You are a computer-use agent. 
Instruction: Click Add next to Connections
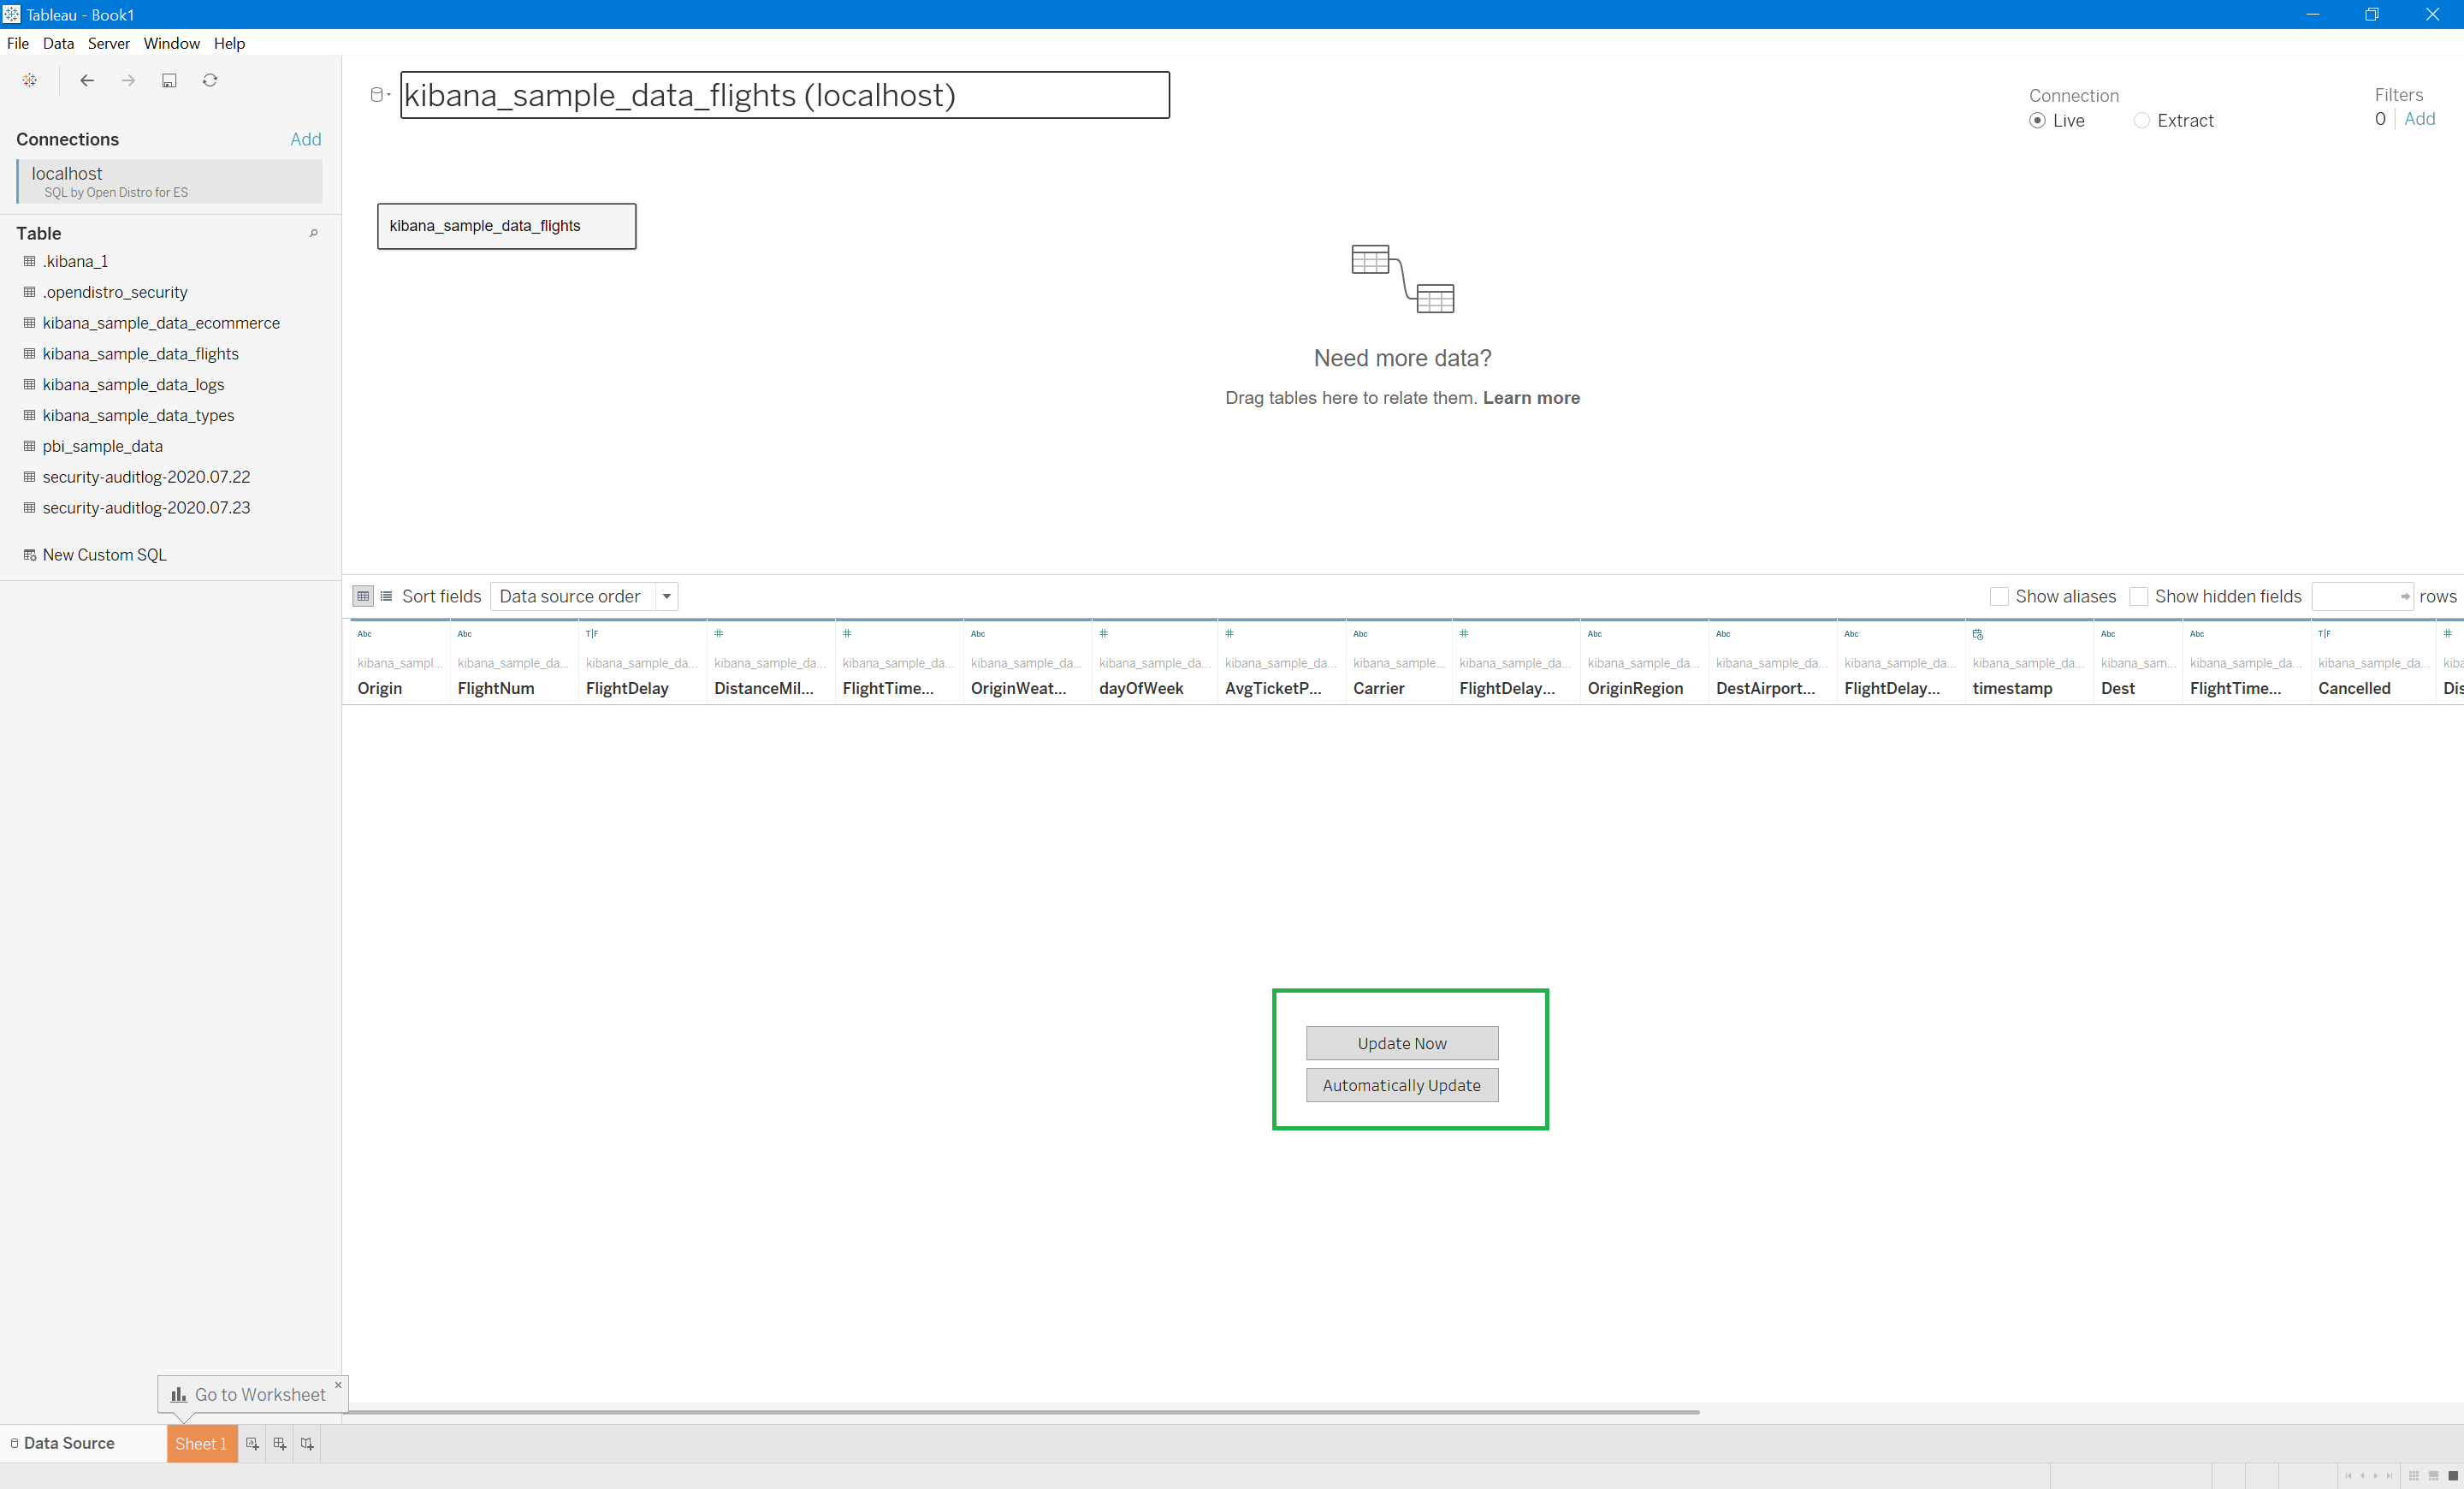click(306, 139)
